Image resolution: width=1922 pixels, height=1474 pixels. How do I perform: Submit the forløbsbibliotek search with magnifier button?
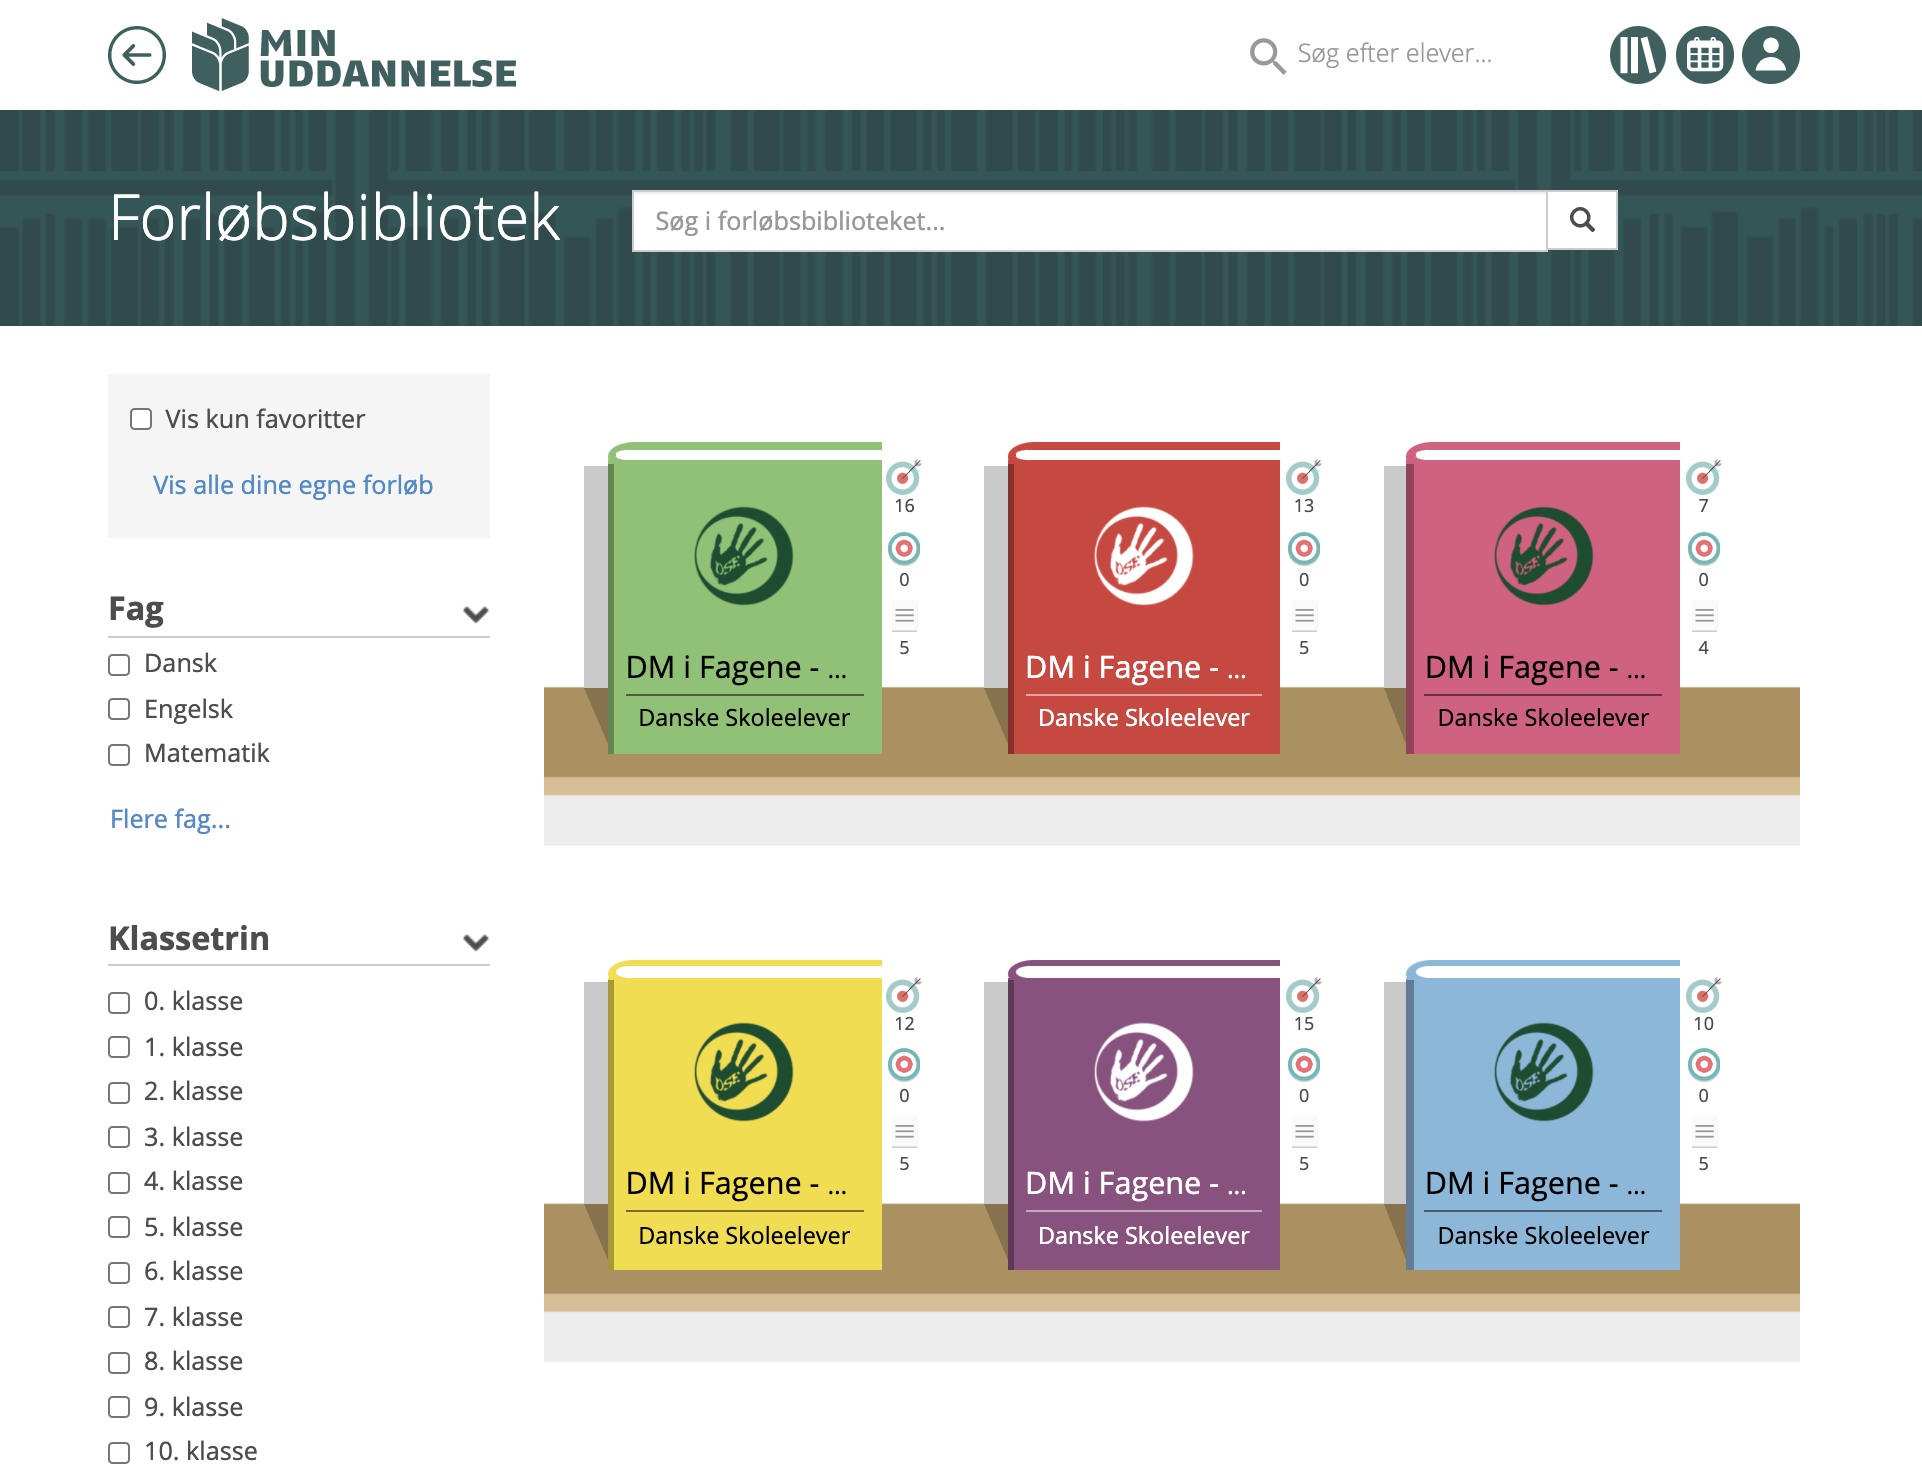click(x=1582, y=220)
